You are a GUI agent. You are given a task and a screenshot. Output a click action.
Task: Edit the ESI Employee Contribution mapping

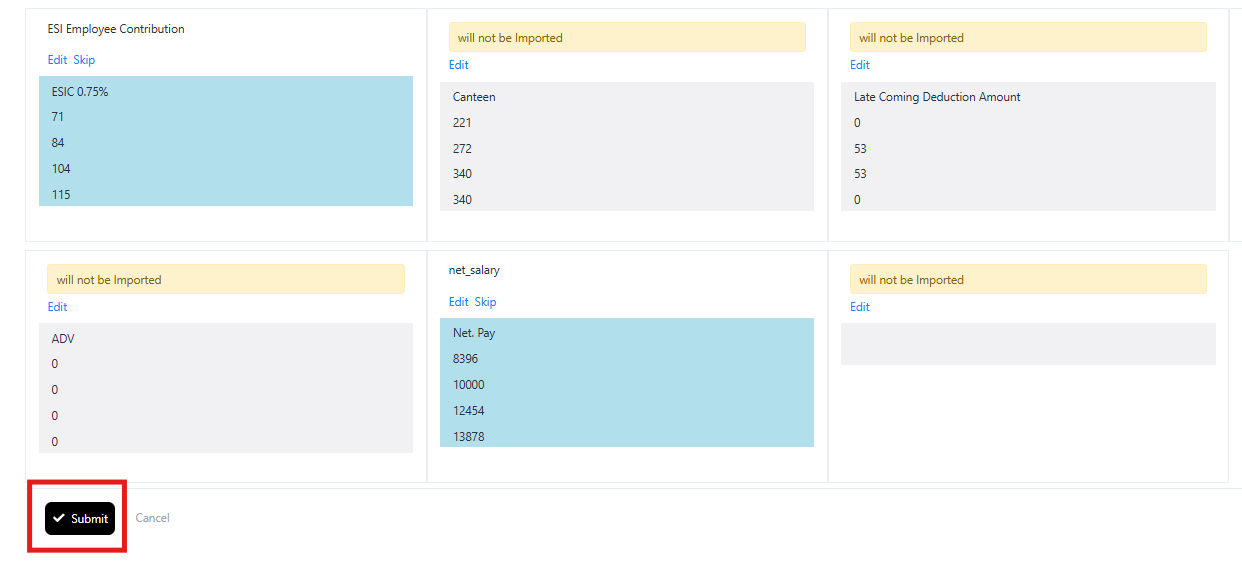tap(57, 60)
